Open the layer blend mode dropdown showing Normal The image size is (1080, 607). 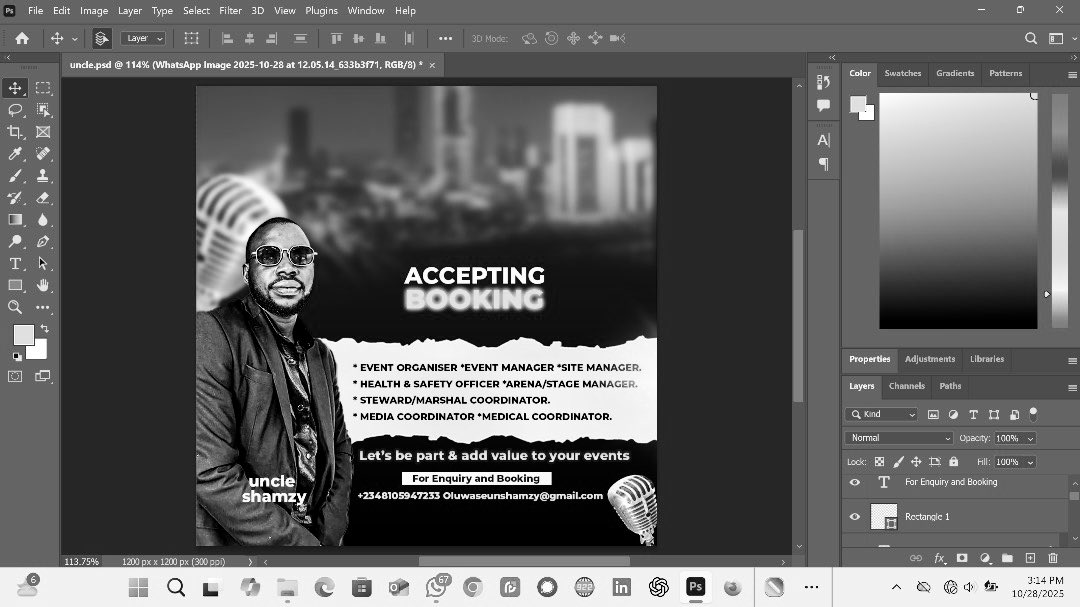click(897, 437)
